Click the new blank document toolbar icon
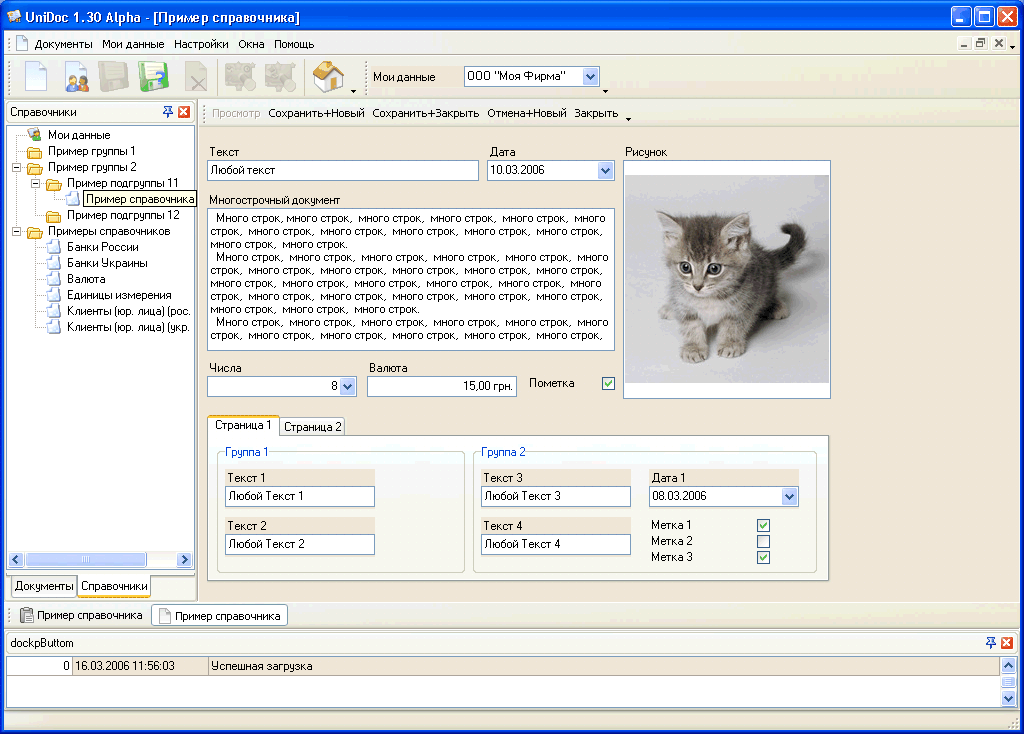 tap(36, 77)
